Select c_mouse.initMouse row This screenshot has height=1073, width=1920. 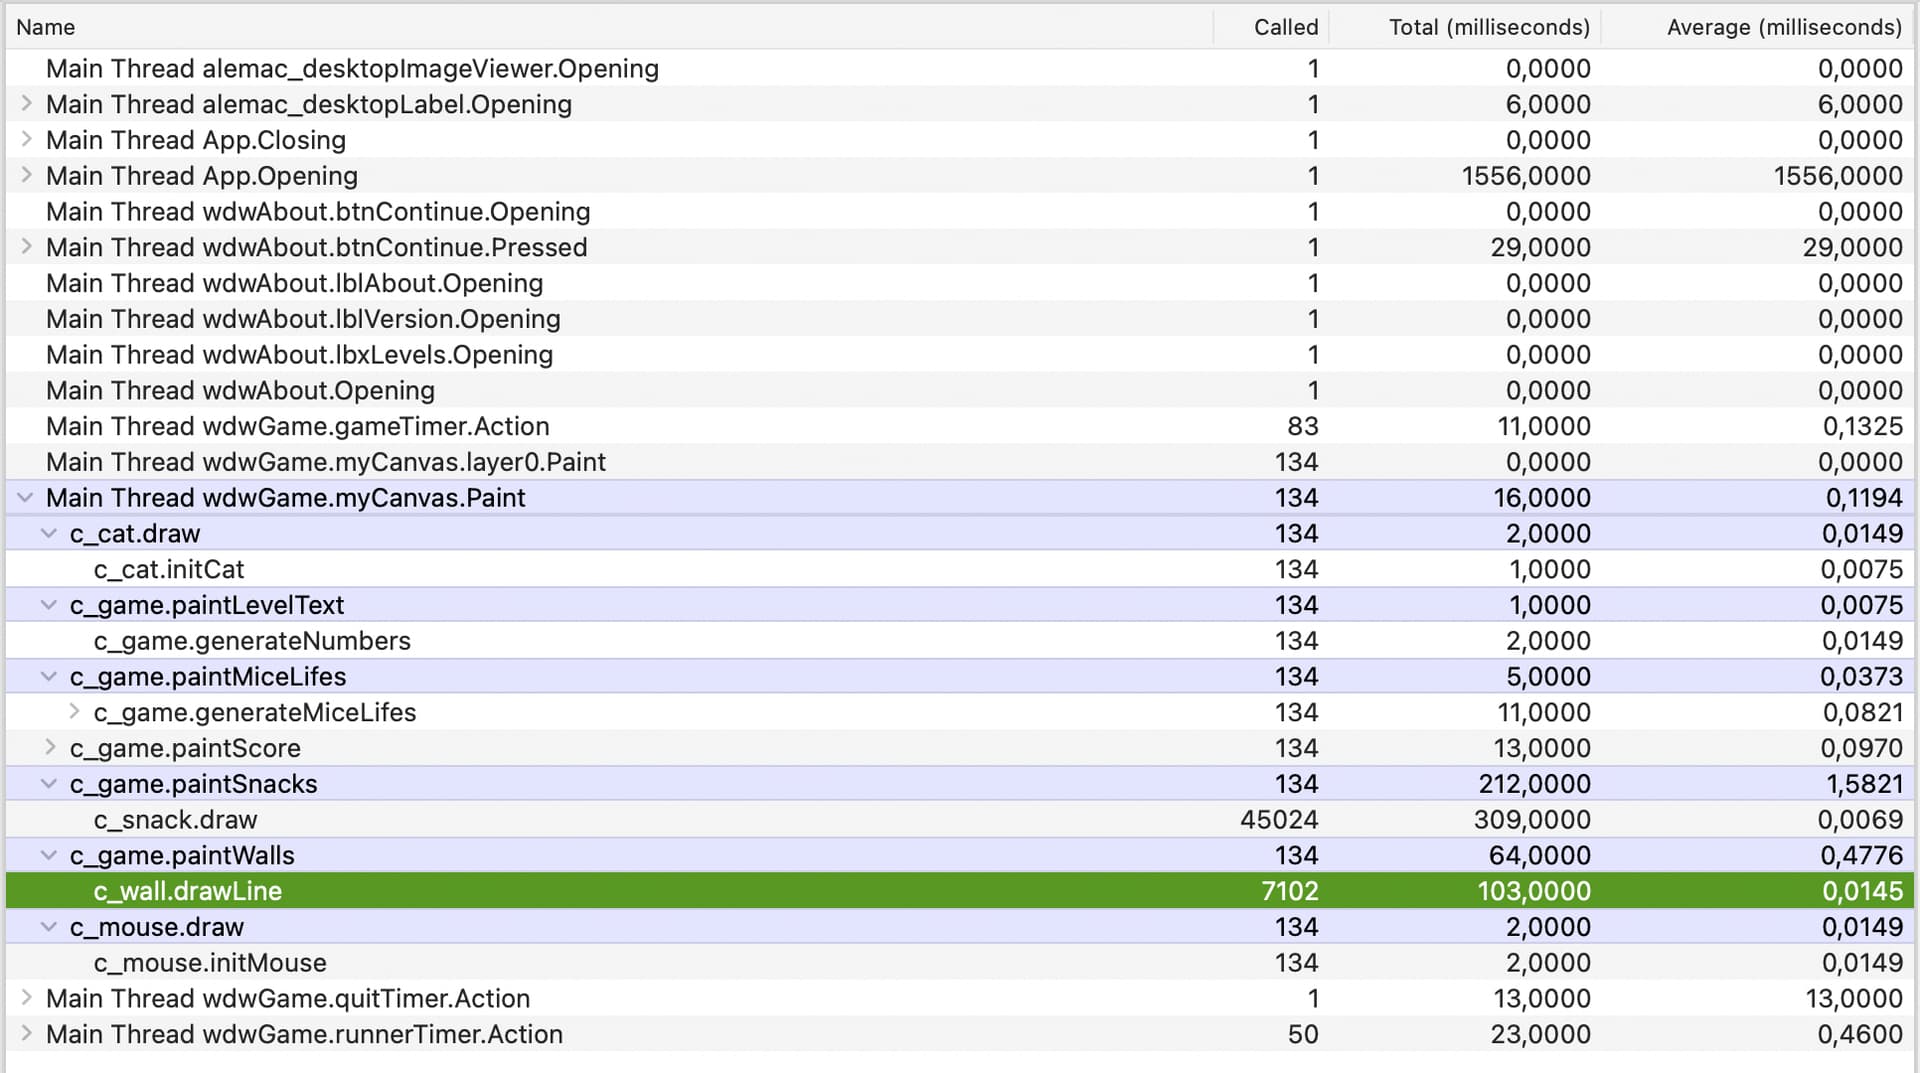click(960, 963)
